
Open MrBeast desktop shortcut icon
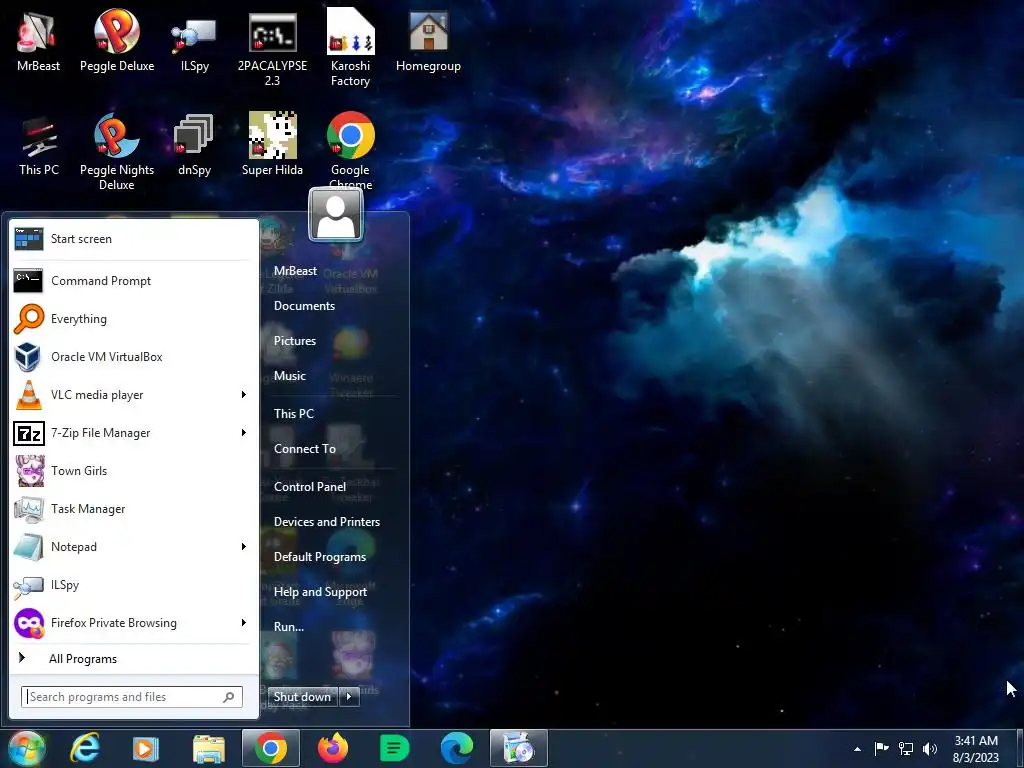coord(38,41)
